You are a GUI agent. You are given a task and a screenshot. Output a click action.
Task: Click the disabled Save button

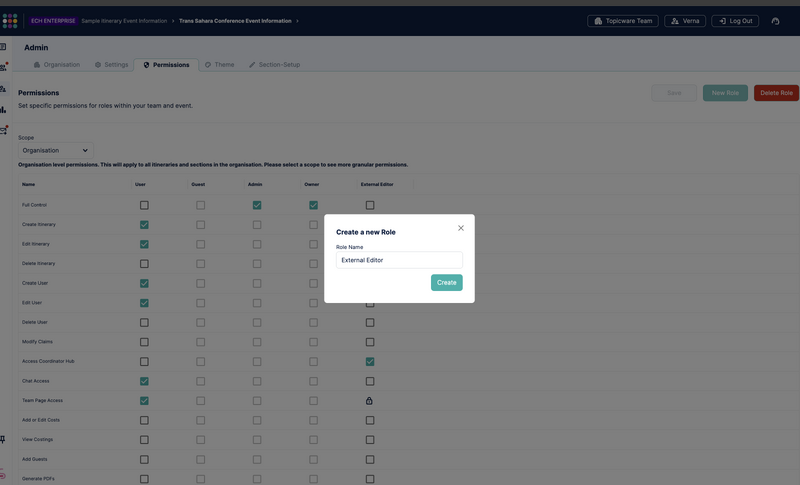(674, 93)
